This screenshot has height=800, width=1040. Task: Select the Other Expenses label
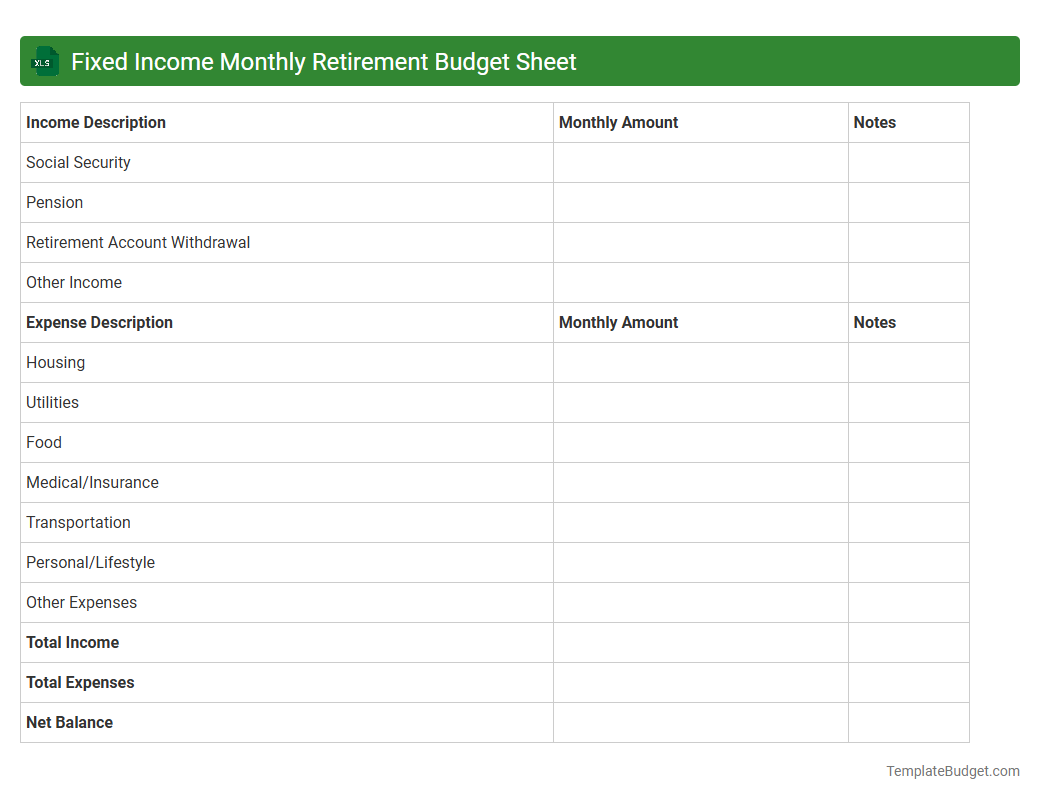[x=82, y=602]
